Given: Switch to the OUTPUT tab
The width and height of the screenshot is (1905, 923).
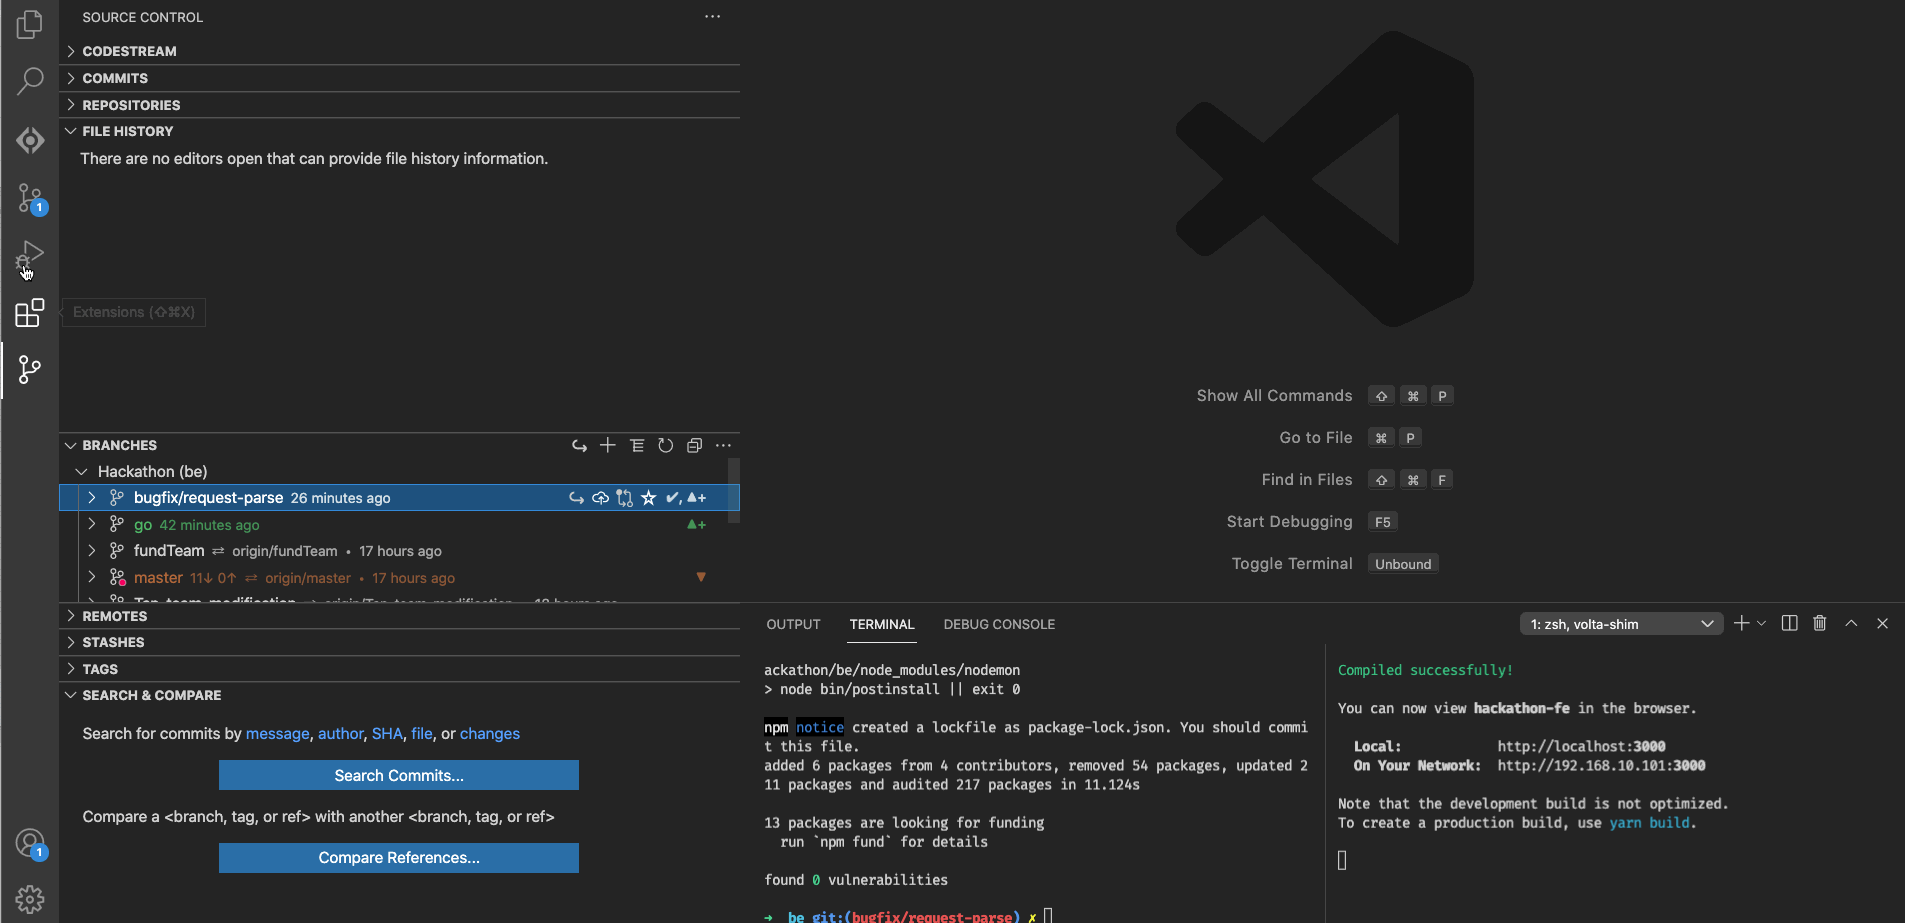Looking at the screenshot, I should click(x=793, y=624).
